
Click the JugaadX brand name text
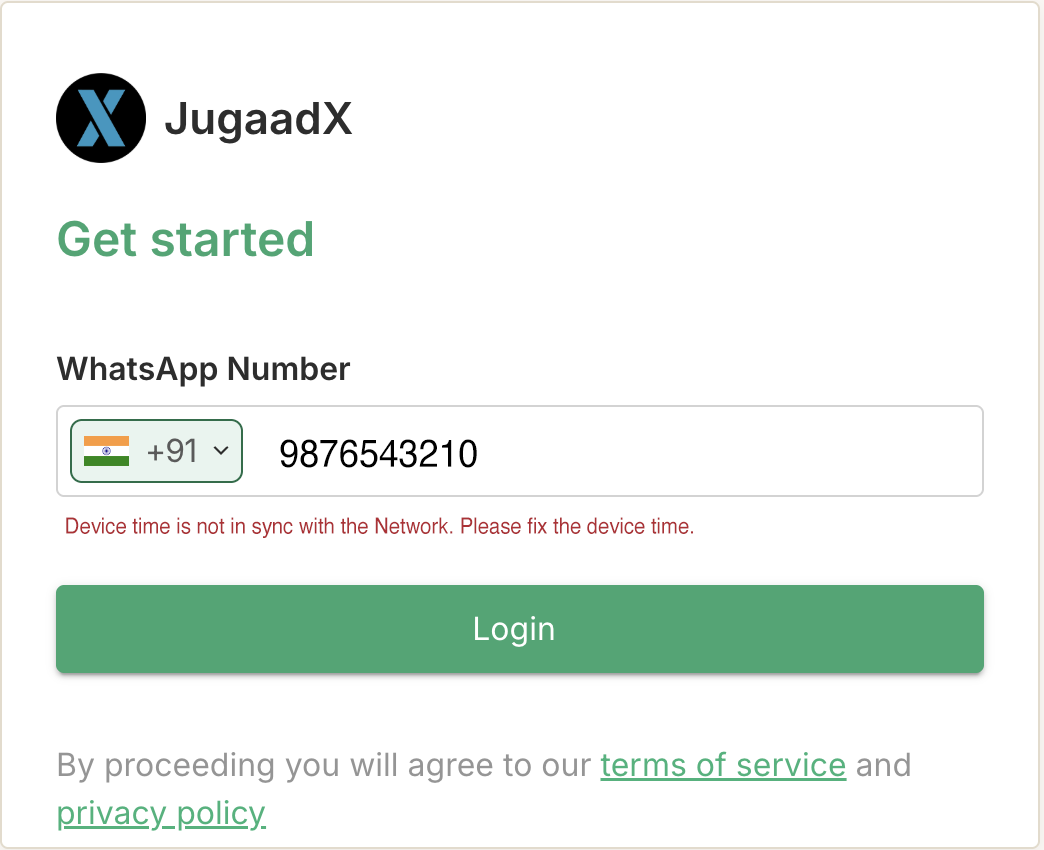(x=258, y=119)
